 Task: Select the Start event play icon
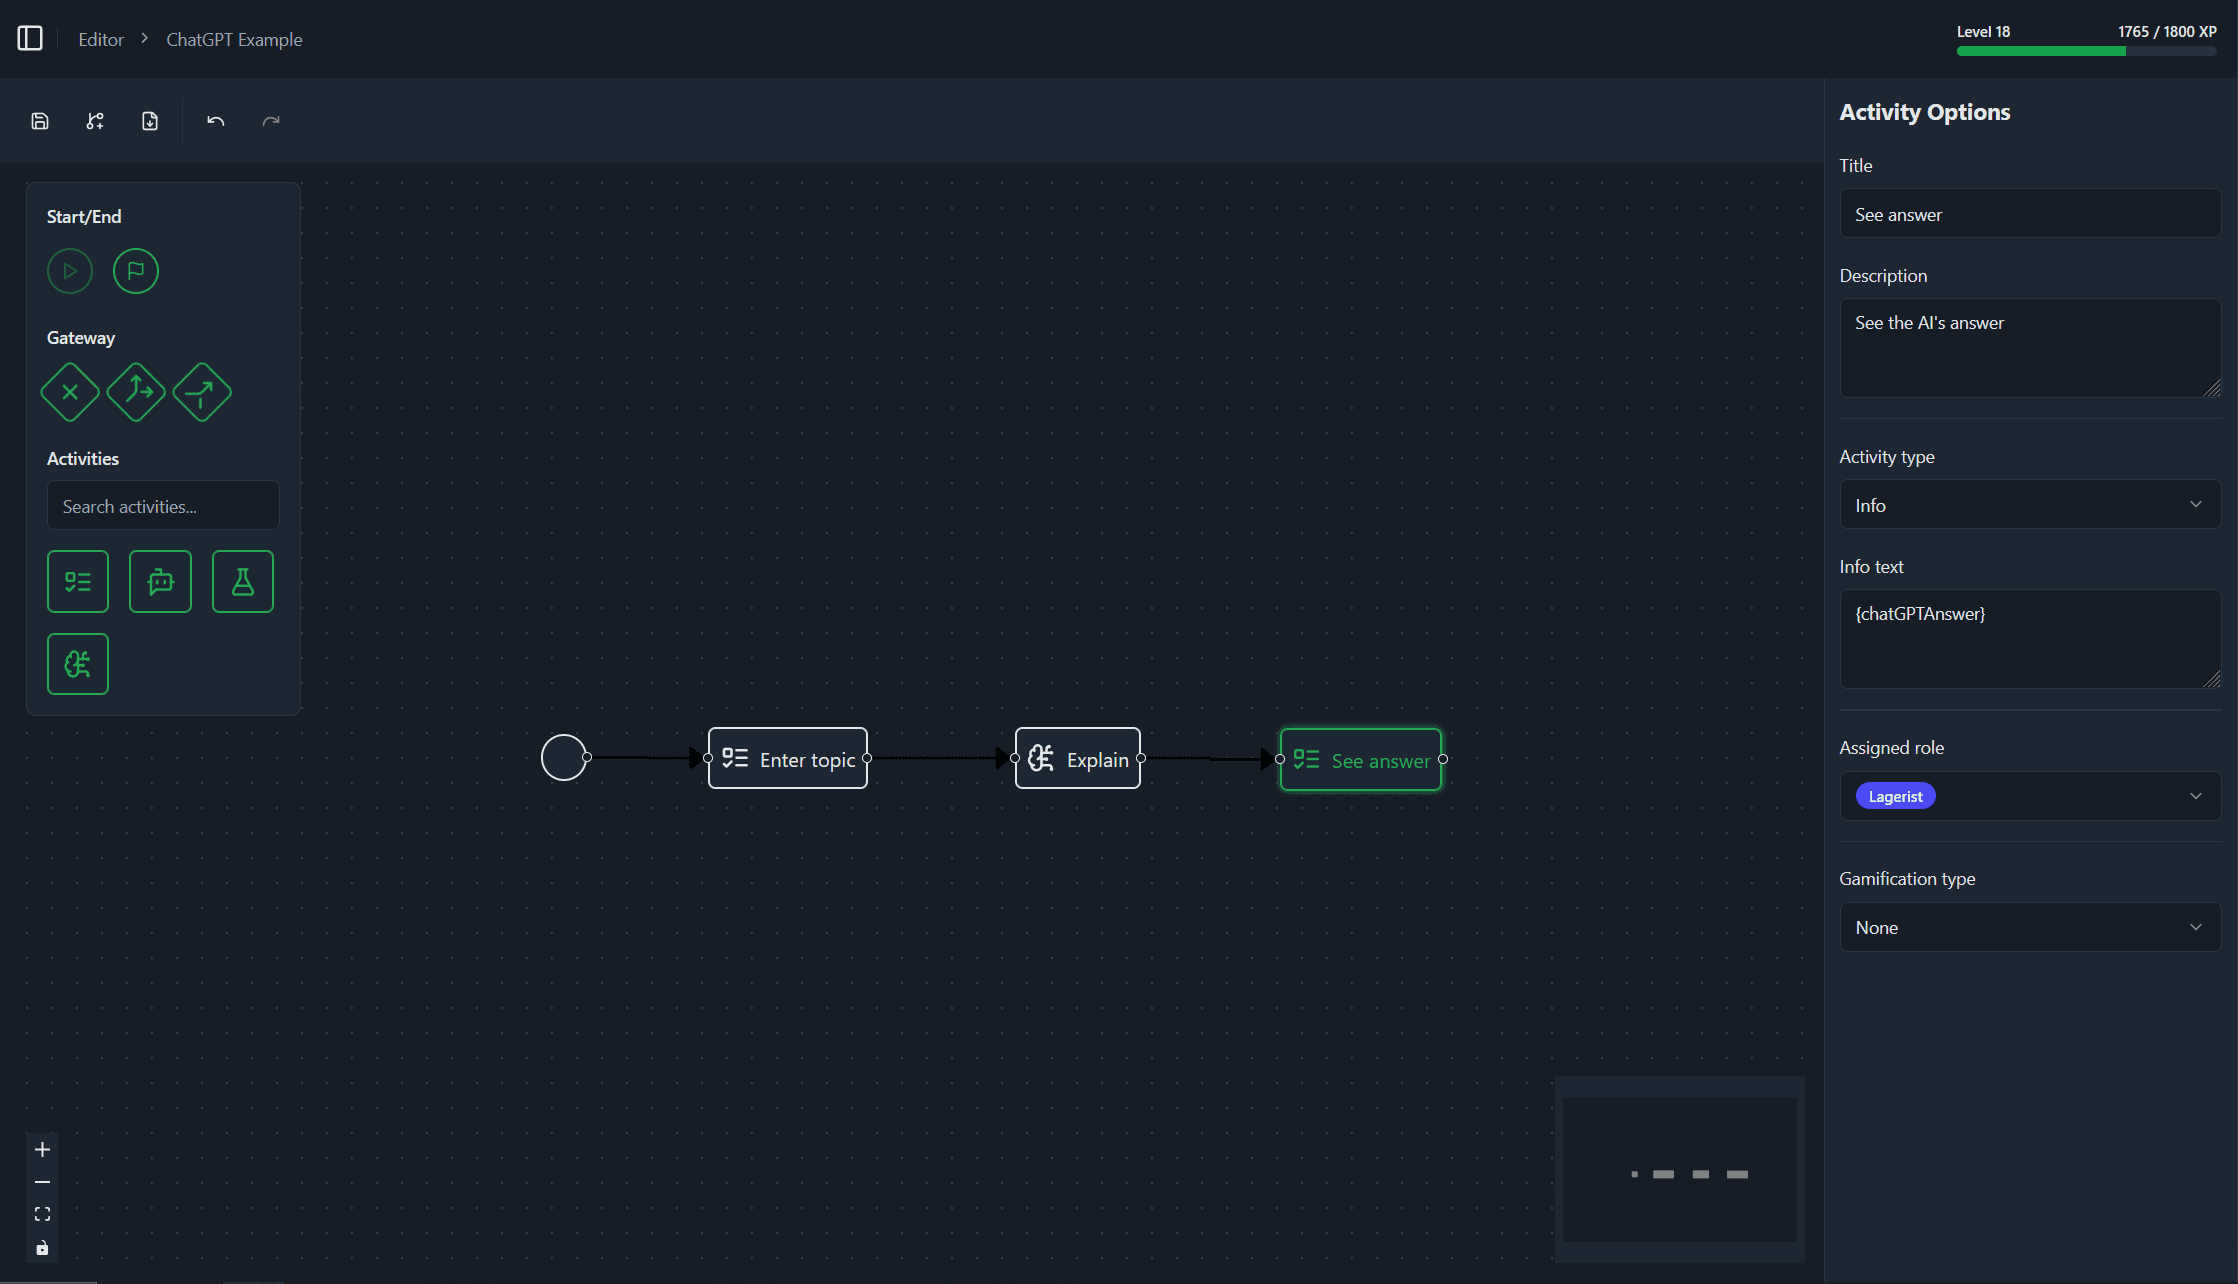[70, 271]
